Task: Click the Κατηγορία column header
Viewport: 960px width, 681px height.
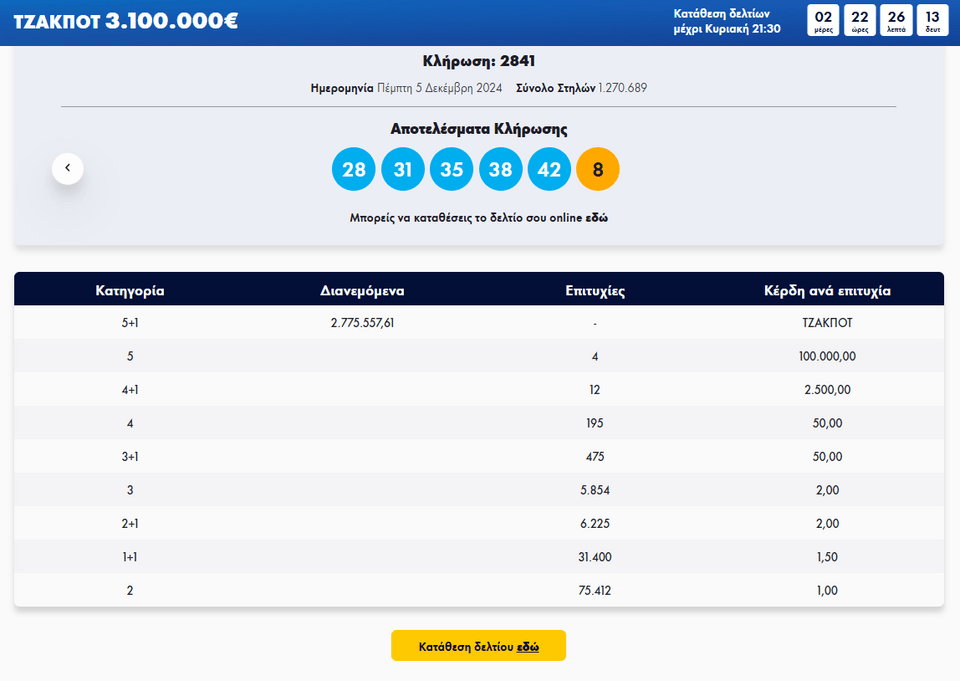Action: 130,291
